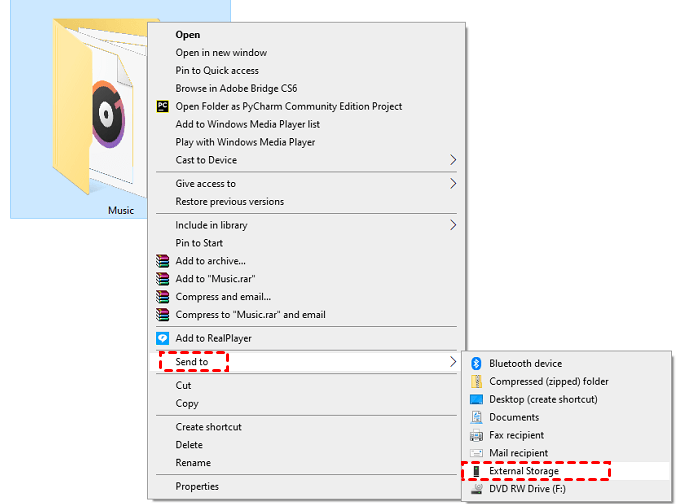Select Browse in Adobe Bridge CS6
This screenshot has width=692, height=504.
tap(306, 88)
